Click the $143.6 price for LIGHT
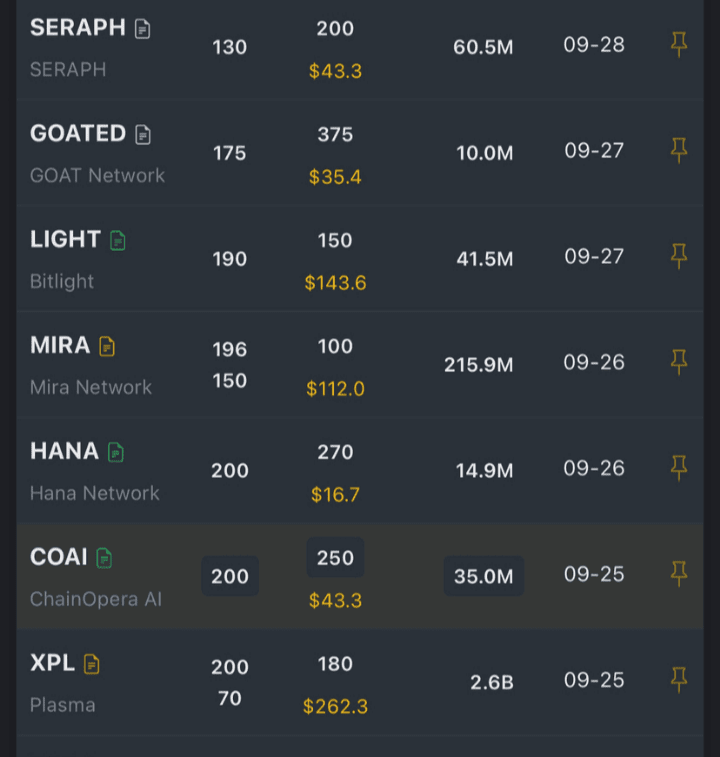 click(335, 283)
